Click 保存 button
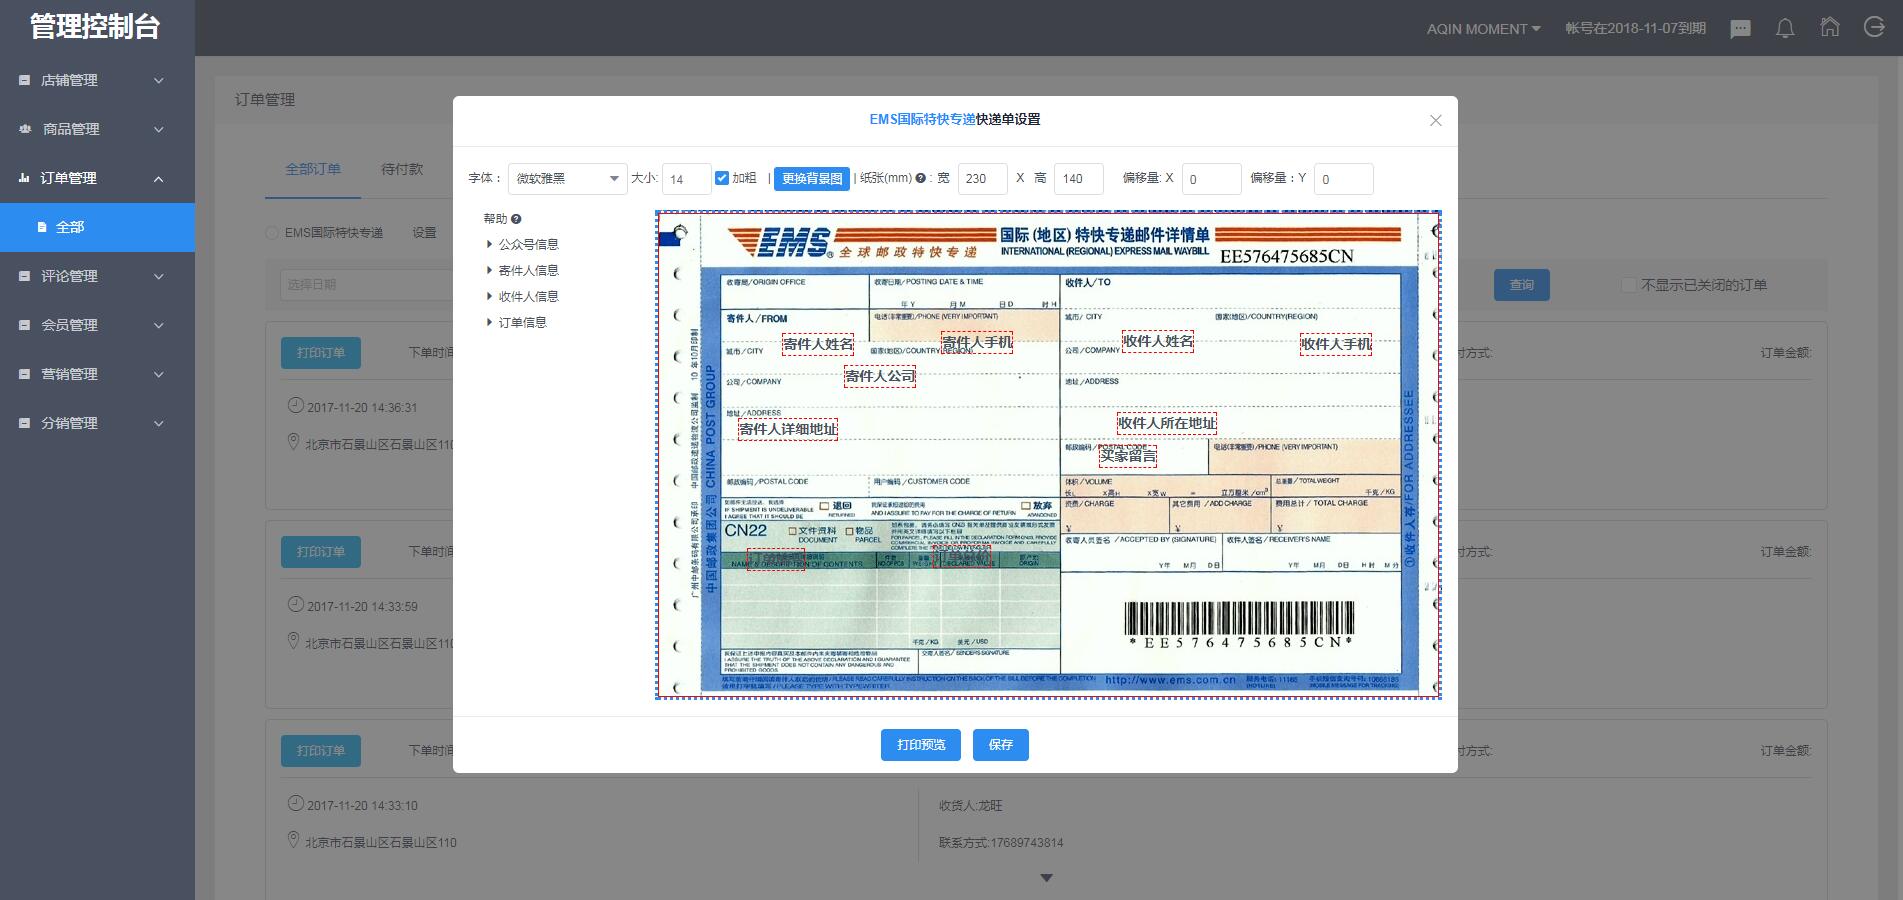1903x900 pixels. [x=1001, y=744]
